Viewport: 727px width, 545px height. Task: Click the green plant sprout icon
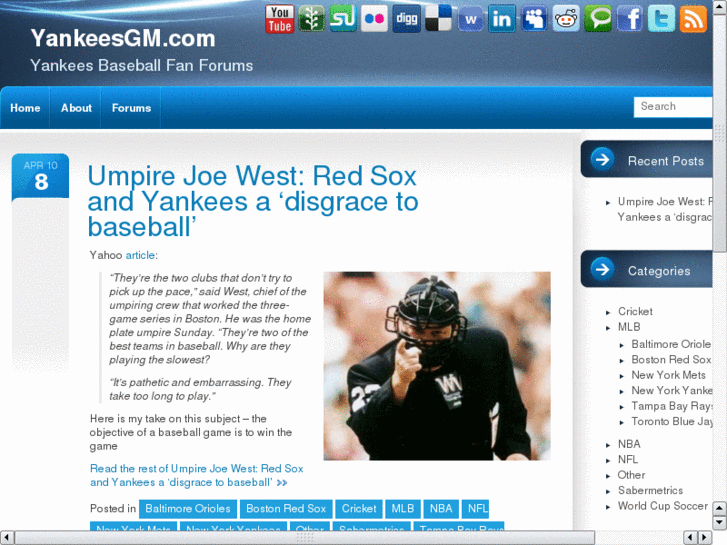(x=311, y=19)
